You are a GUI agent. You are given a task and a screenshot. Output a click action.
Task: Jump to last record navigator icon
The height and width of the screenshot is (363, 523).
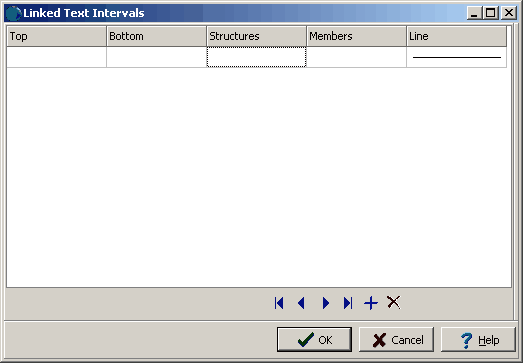348,303
